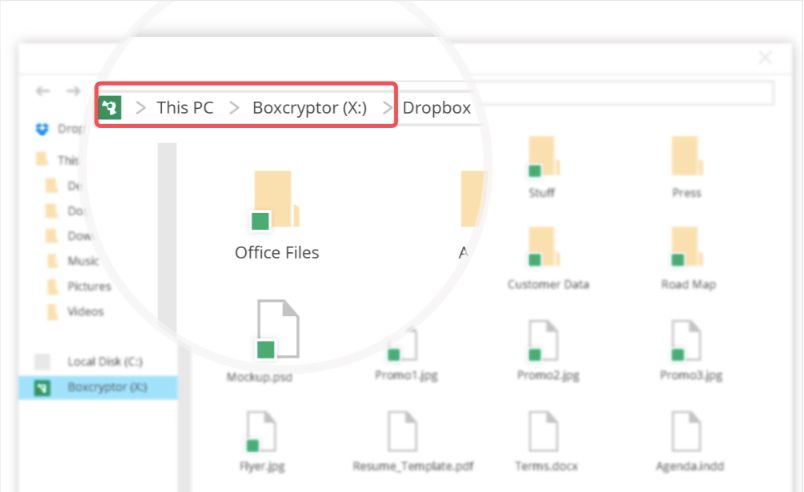The height and width of the screenshot is (492, 804).
Task: Open the Office Files folder
Action: pyautogui.click(x=277, y=216)
